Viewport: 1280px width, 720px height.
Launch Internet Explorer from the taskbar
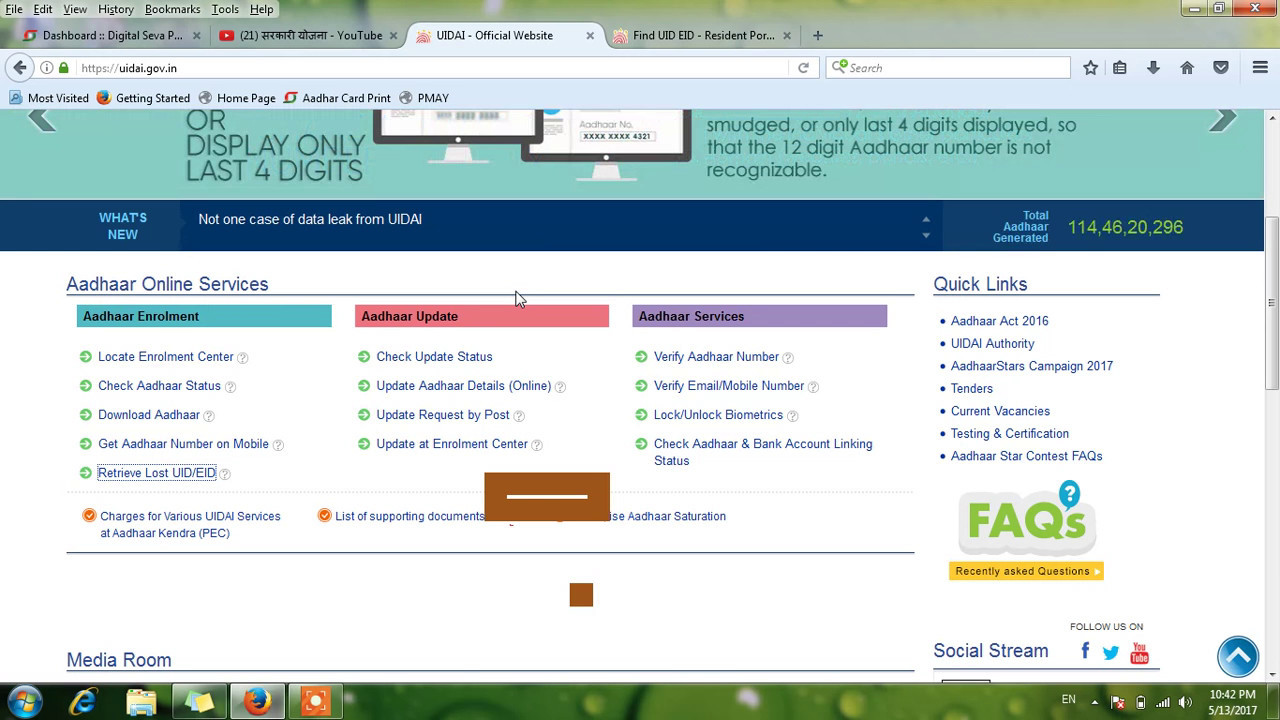[x=83, y=702]
